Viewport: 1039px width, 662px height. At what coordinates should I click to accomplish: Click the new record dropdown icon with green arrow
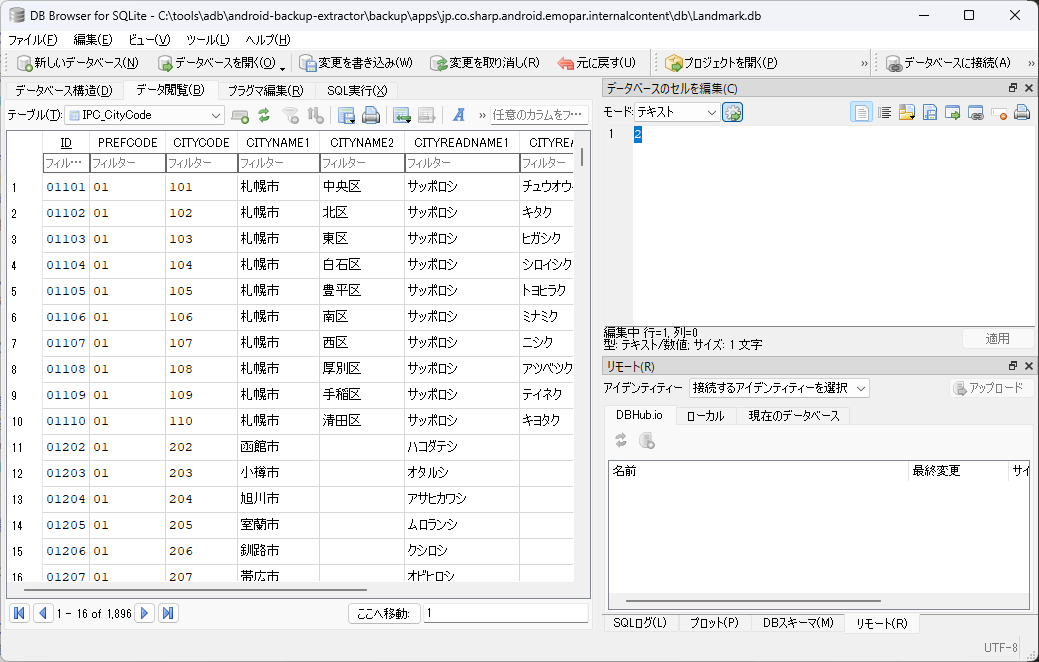point(402,115)
